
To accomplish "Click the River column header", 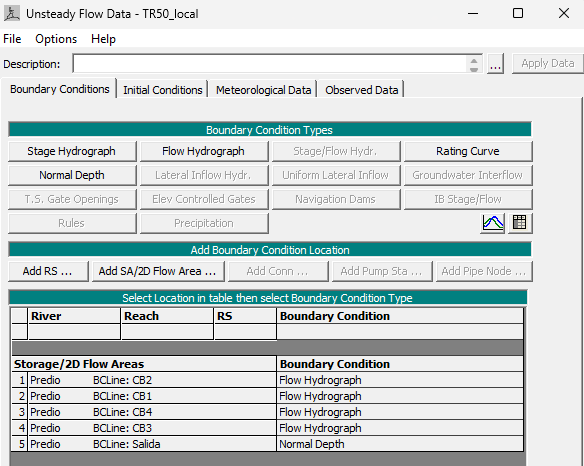I will tap(74, 316).
